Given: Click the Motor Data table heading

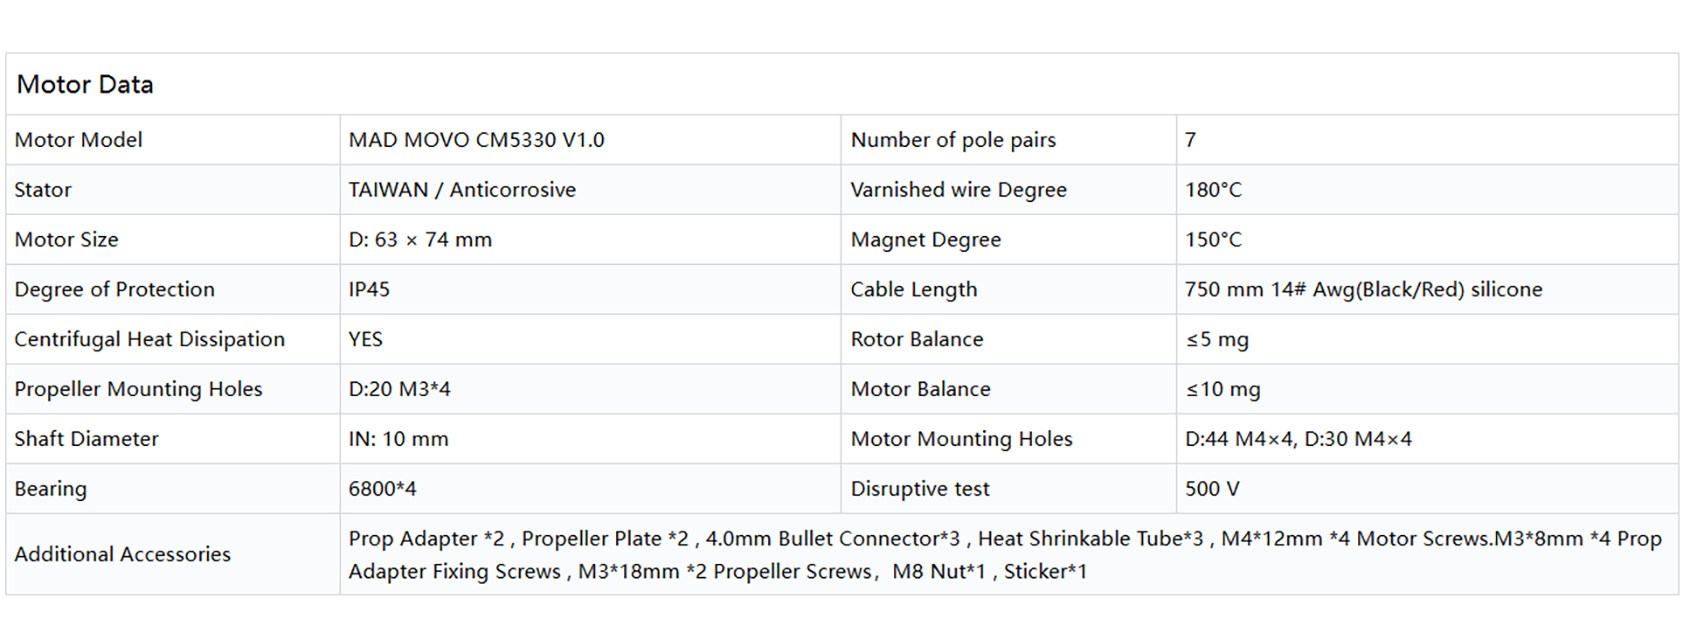Looking at the screenshot, I should pos(85,85).
